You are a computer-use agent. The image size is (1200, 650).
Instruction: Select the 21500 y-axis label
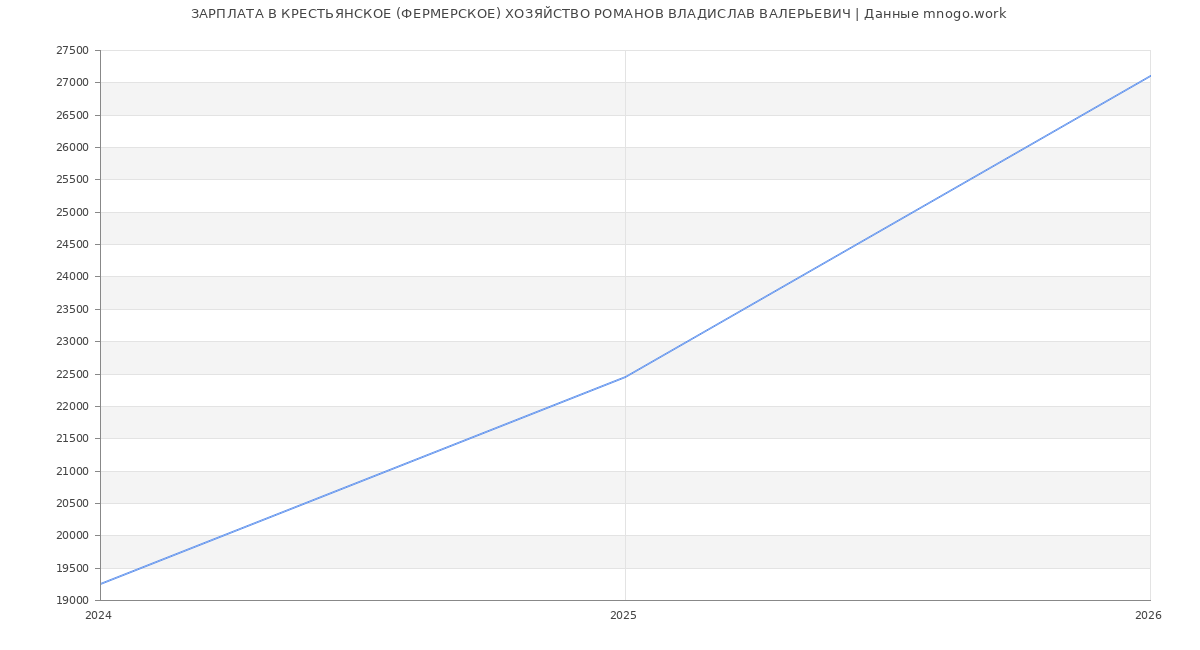click(x=72, y=438)
